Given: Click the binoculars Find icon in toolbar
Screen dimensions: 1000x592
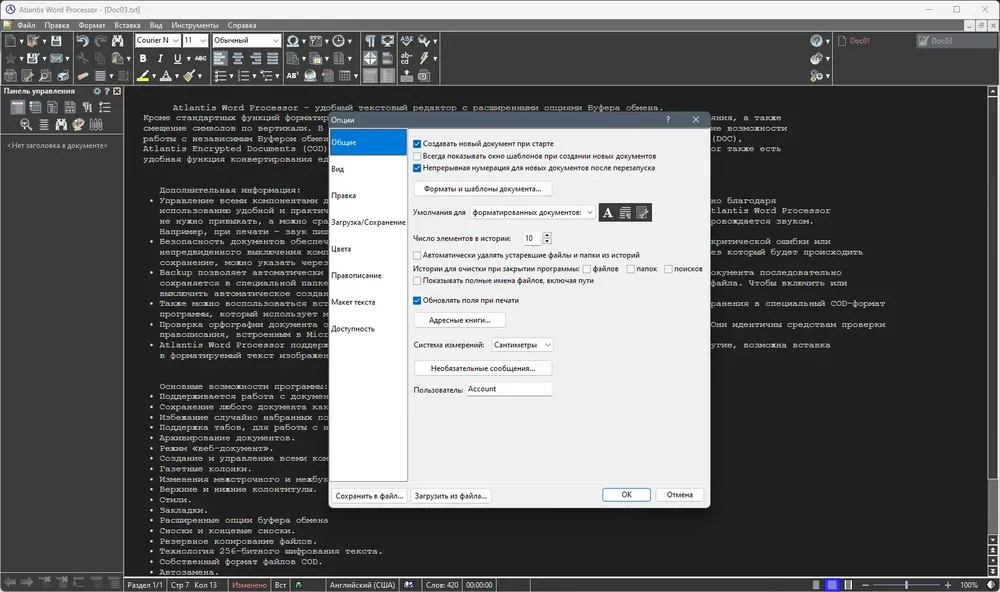Looking at the screenshot, I should pos(117,41).
